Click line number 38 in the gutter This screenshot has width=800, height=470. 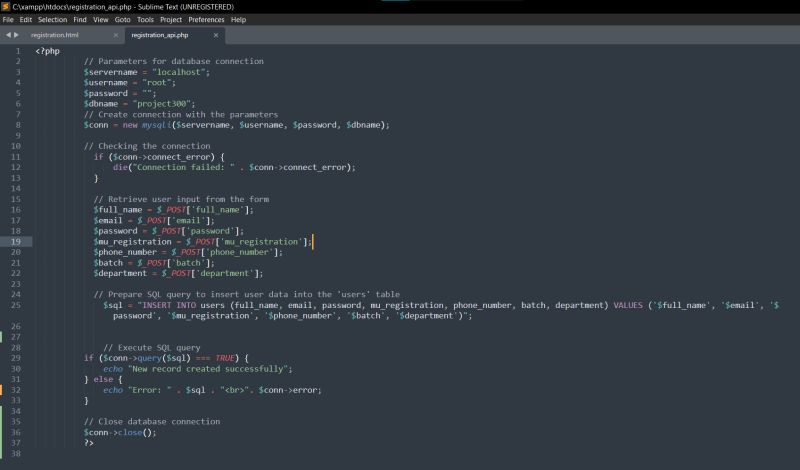16,453
